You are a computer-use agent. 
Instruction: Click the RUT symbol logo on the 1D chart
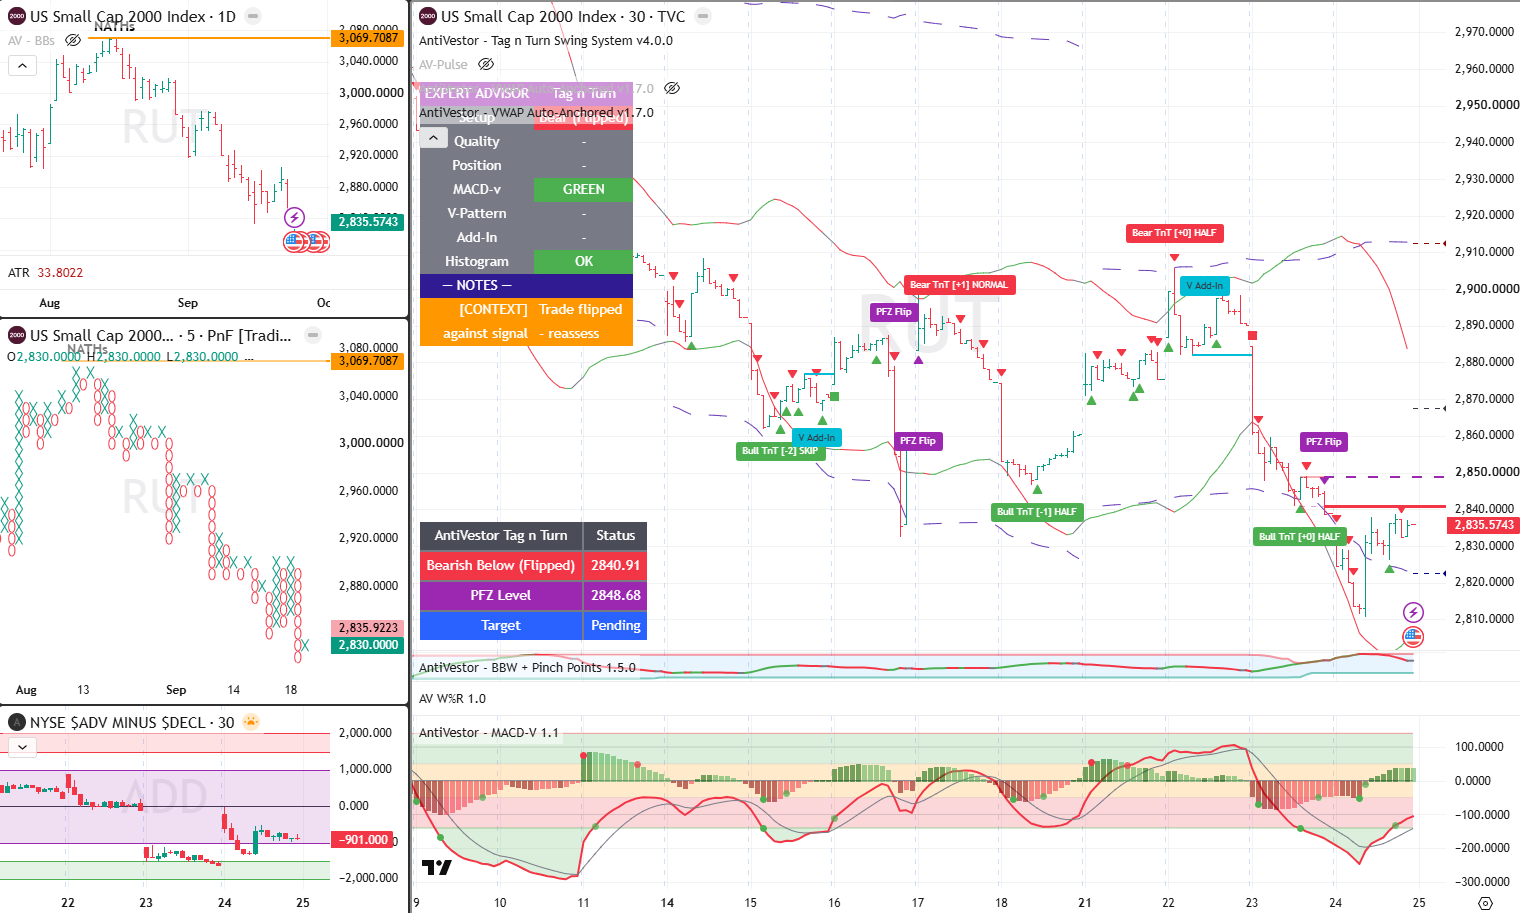pyautogui.click(x=17, y=16)
